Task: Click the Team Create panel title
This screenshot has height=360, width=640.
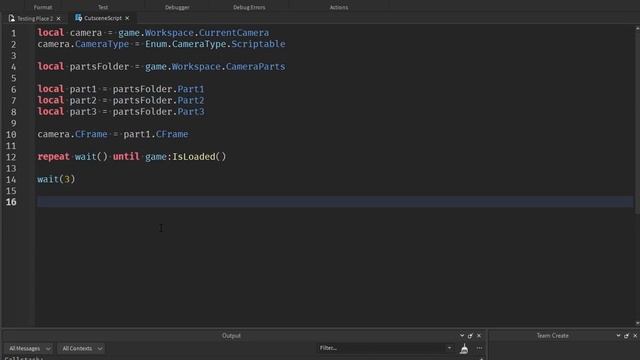Action: 552,336
